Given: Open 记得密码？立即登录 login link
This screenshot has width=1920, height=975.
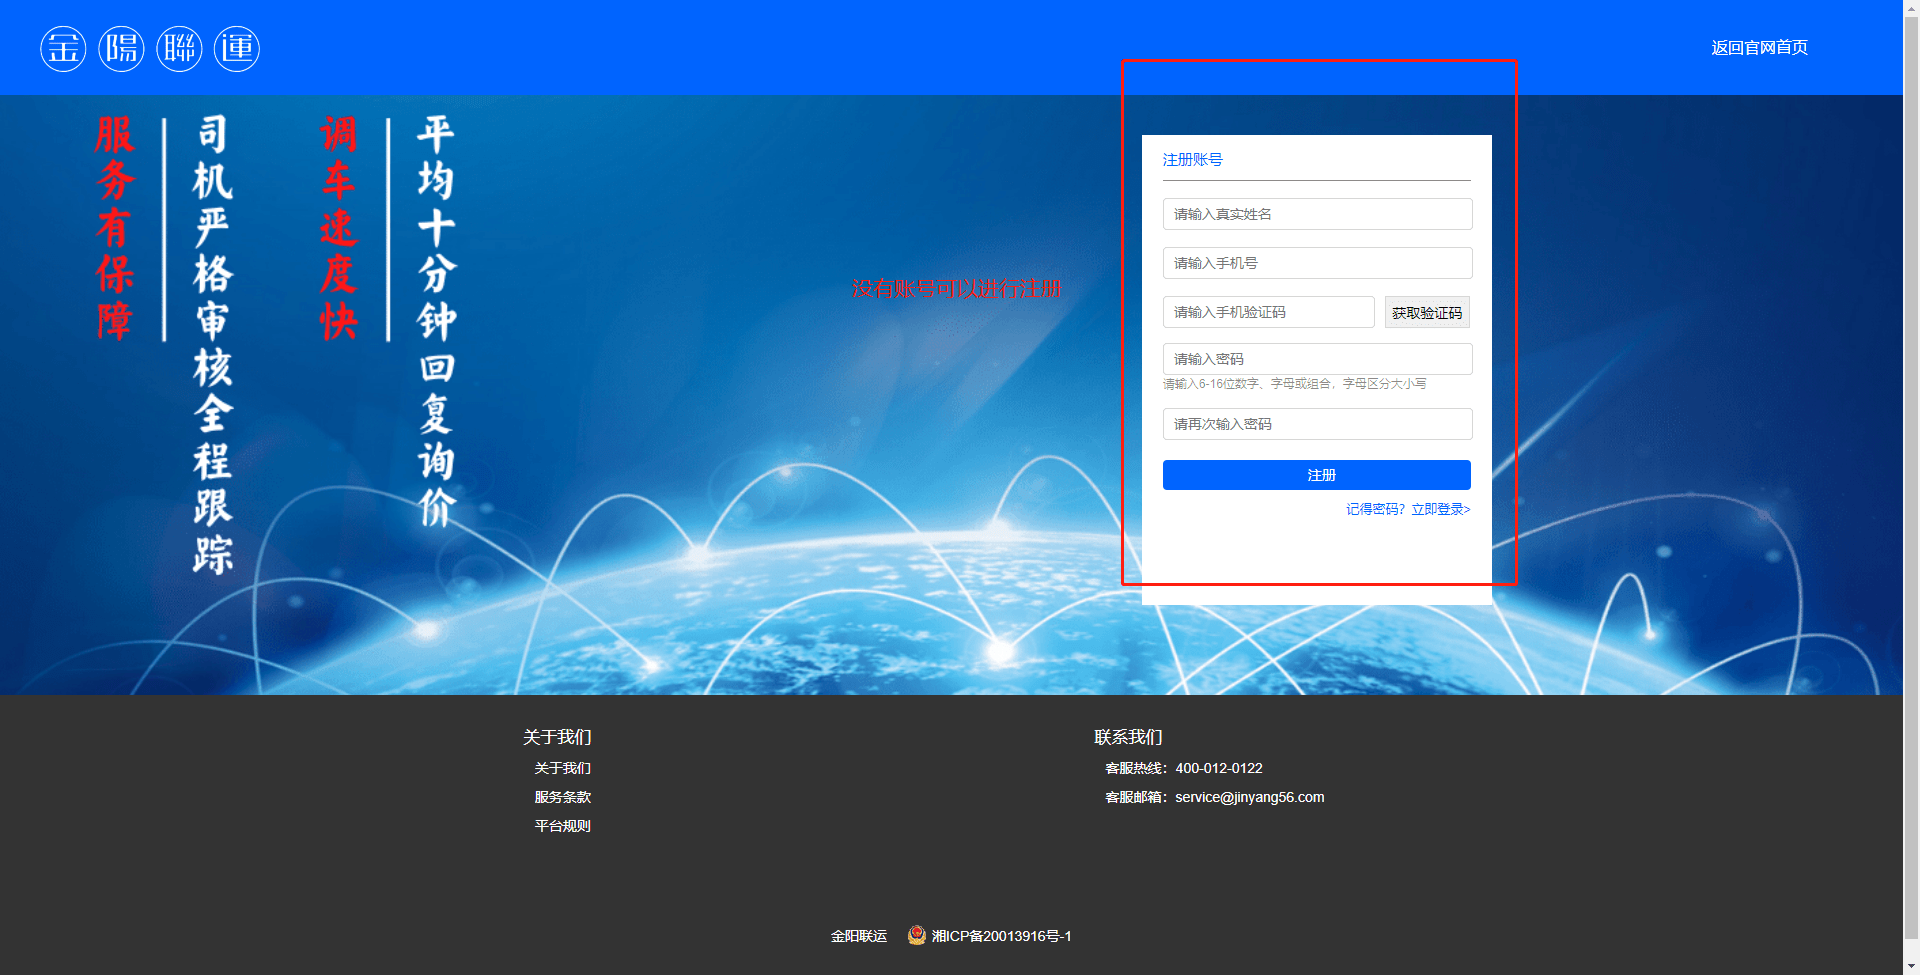Looking at the screenshot, I should pyautogui.click(x=1408, y=509).
